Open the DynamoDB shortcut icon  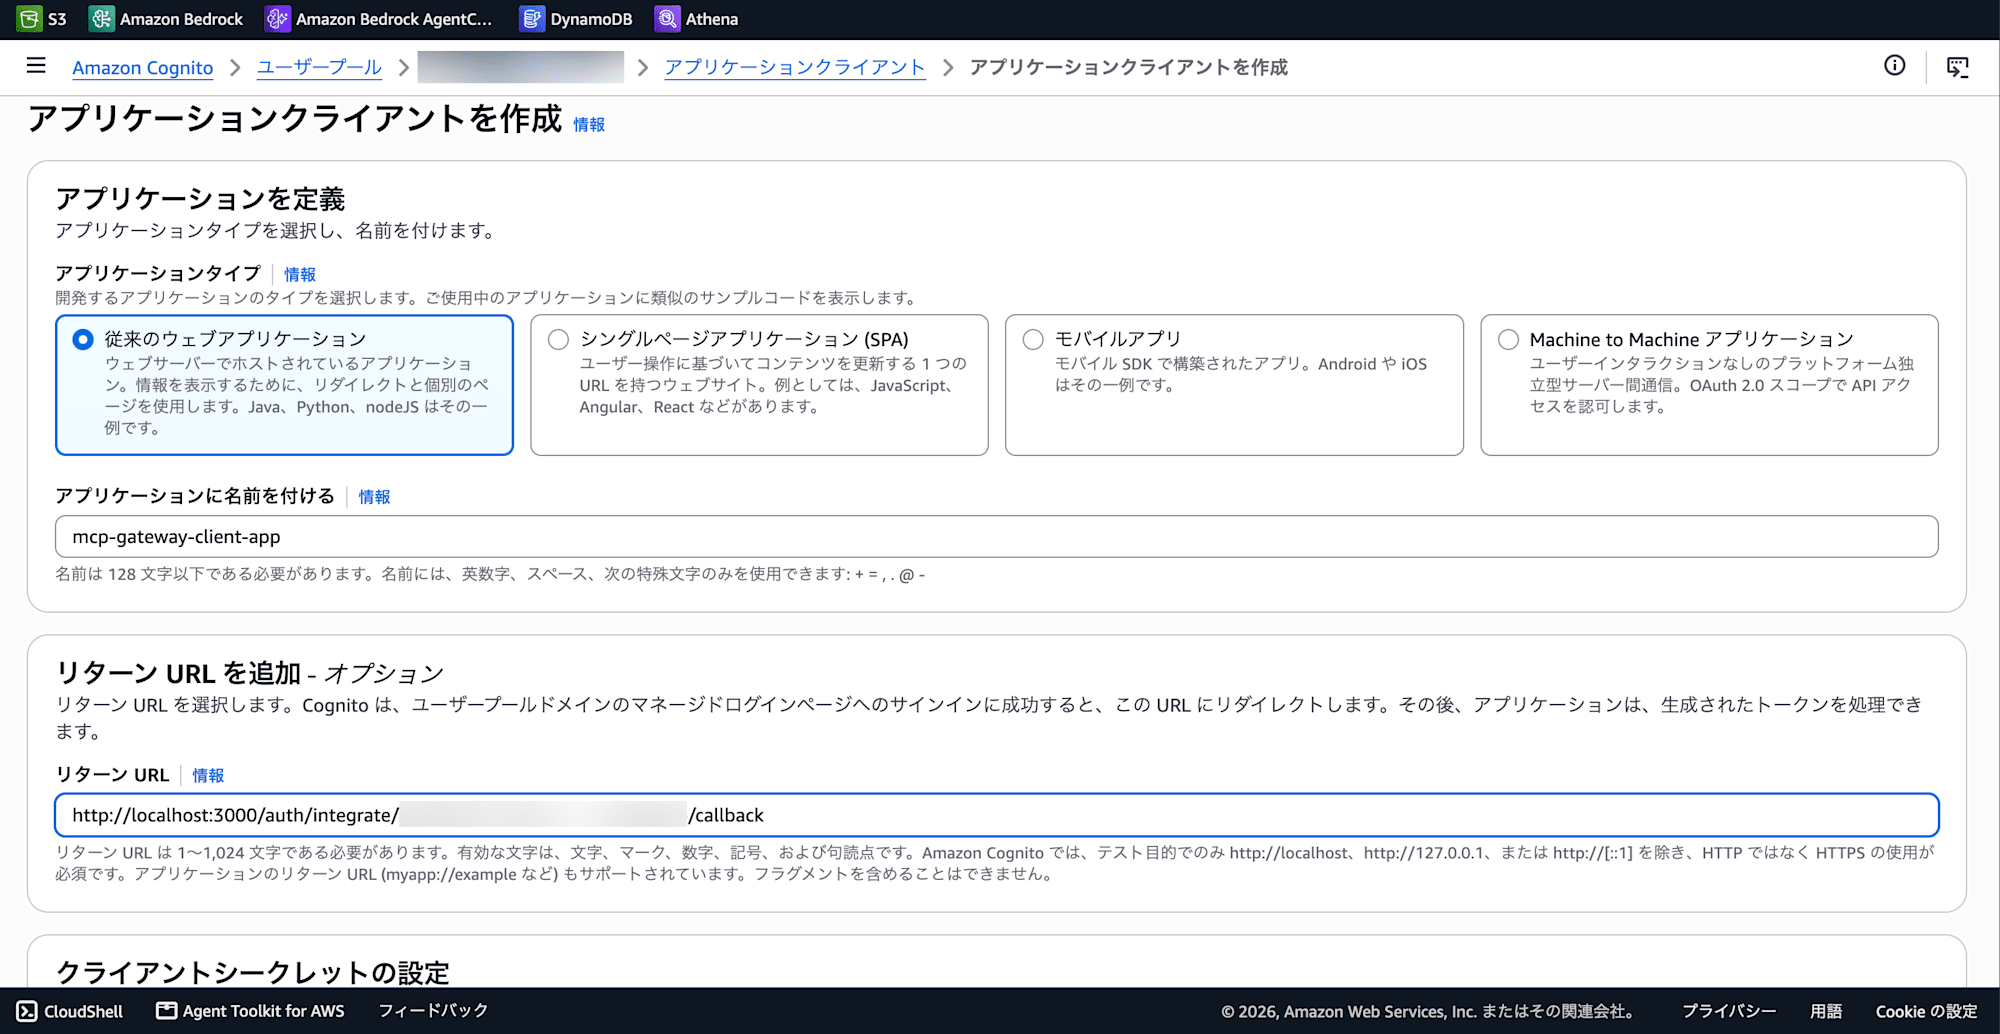point(532,19)
